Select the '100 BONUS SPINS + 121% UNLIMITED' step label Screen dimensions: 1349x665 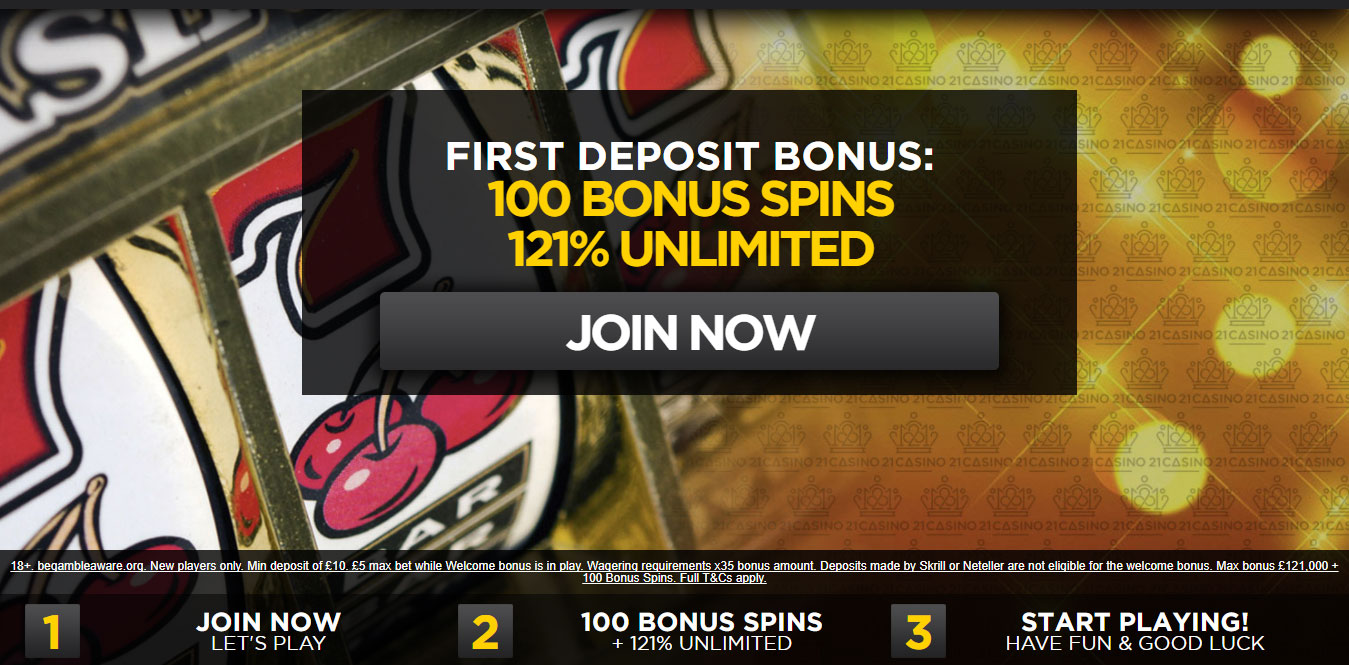pyautogui.click(x=701, y=631)
